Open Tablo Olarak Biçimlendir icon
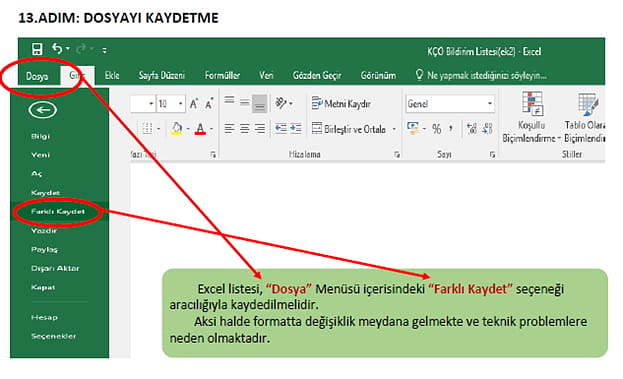 point(585,118)
